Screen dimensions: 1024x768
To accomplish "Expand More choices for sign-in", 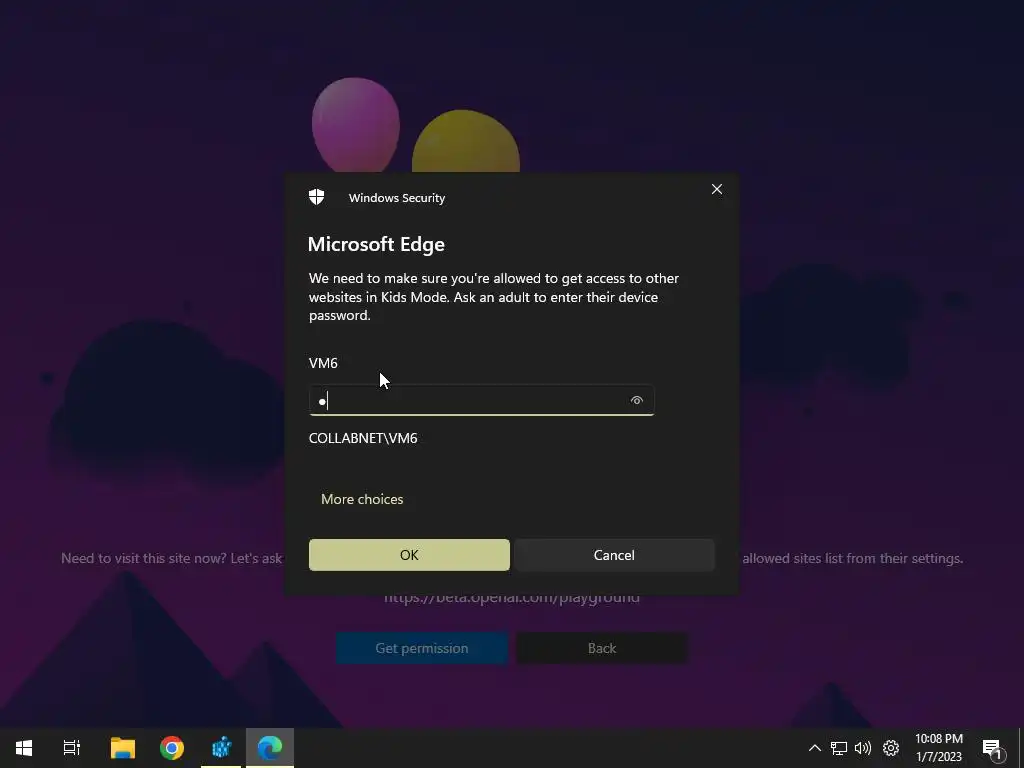I will (x=362, y=499).
